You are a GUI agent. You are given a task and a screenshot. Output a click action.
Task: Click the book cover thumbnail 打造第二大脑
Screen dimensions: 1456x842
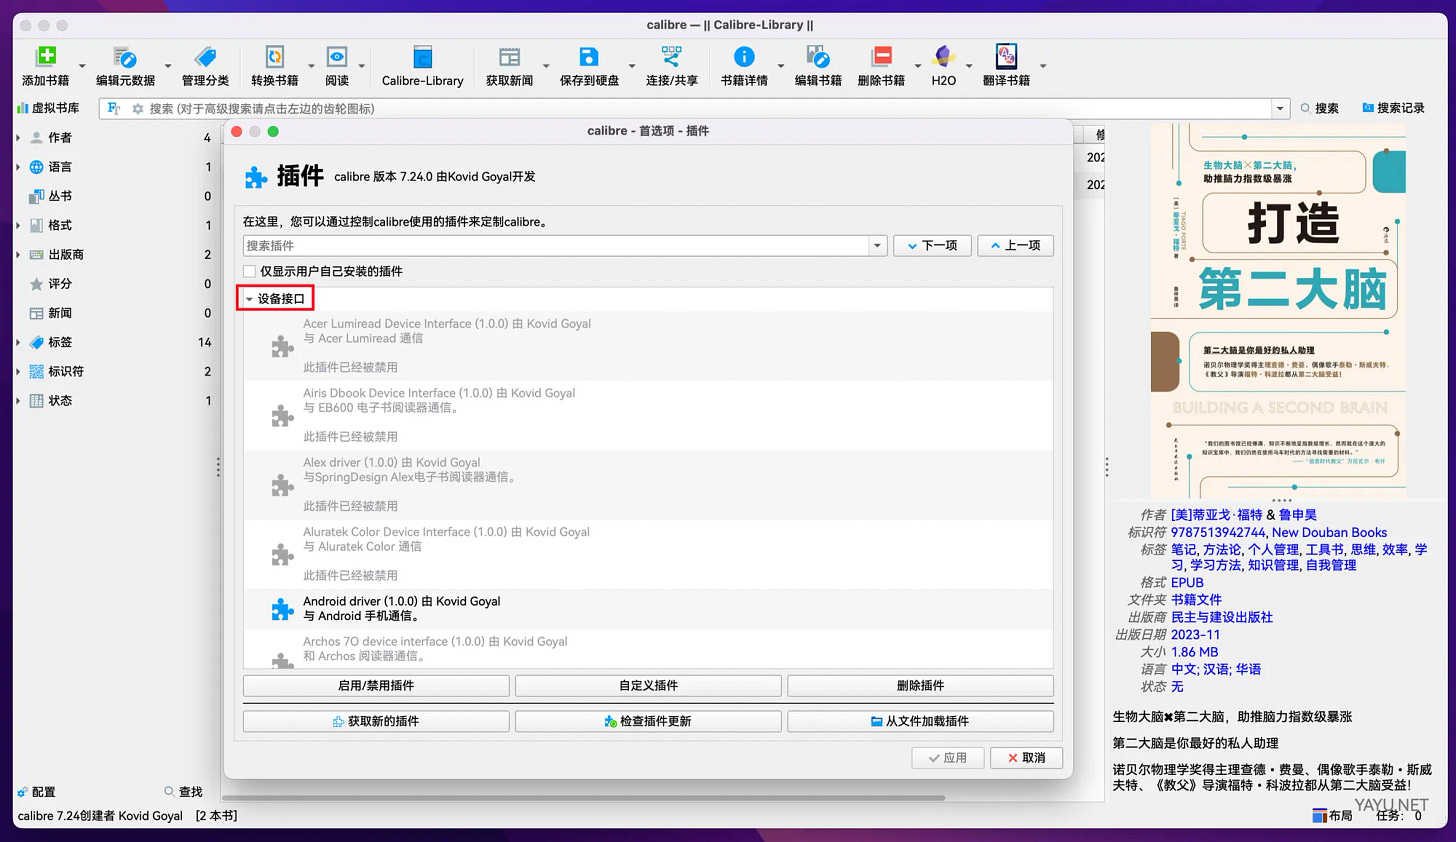(1278, 311)
